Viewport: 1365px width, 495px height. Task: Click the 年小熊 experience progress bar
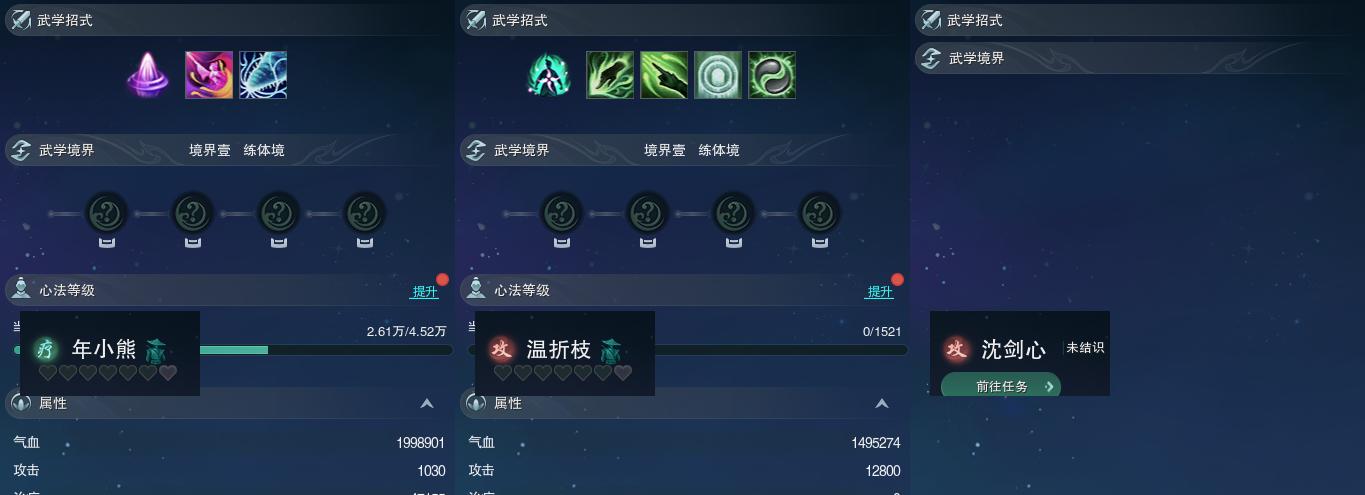(x=233, y=350)
